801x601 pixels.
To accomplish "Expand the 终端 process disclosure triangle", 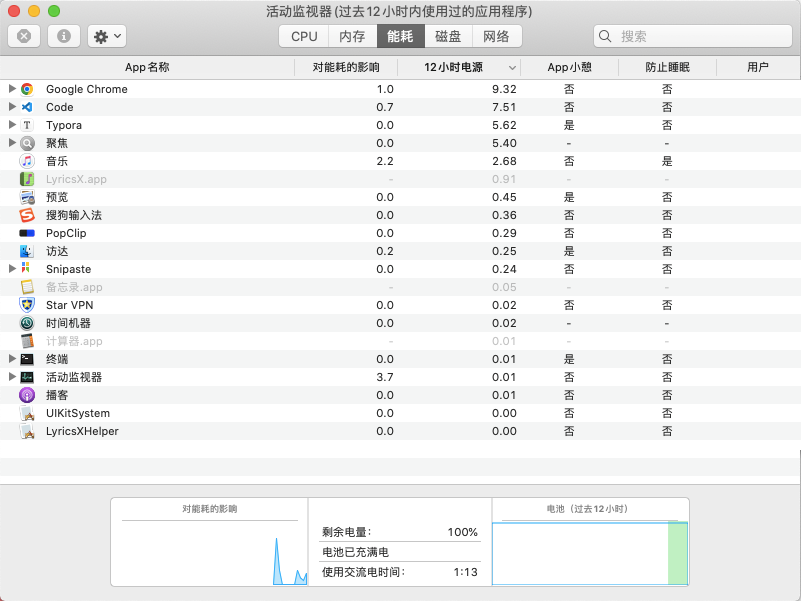I will point(12,359).
